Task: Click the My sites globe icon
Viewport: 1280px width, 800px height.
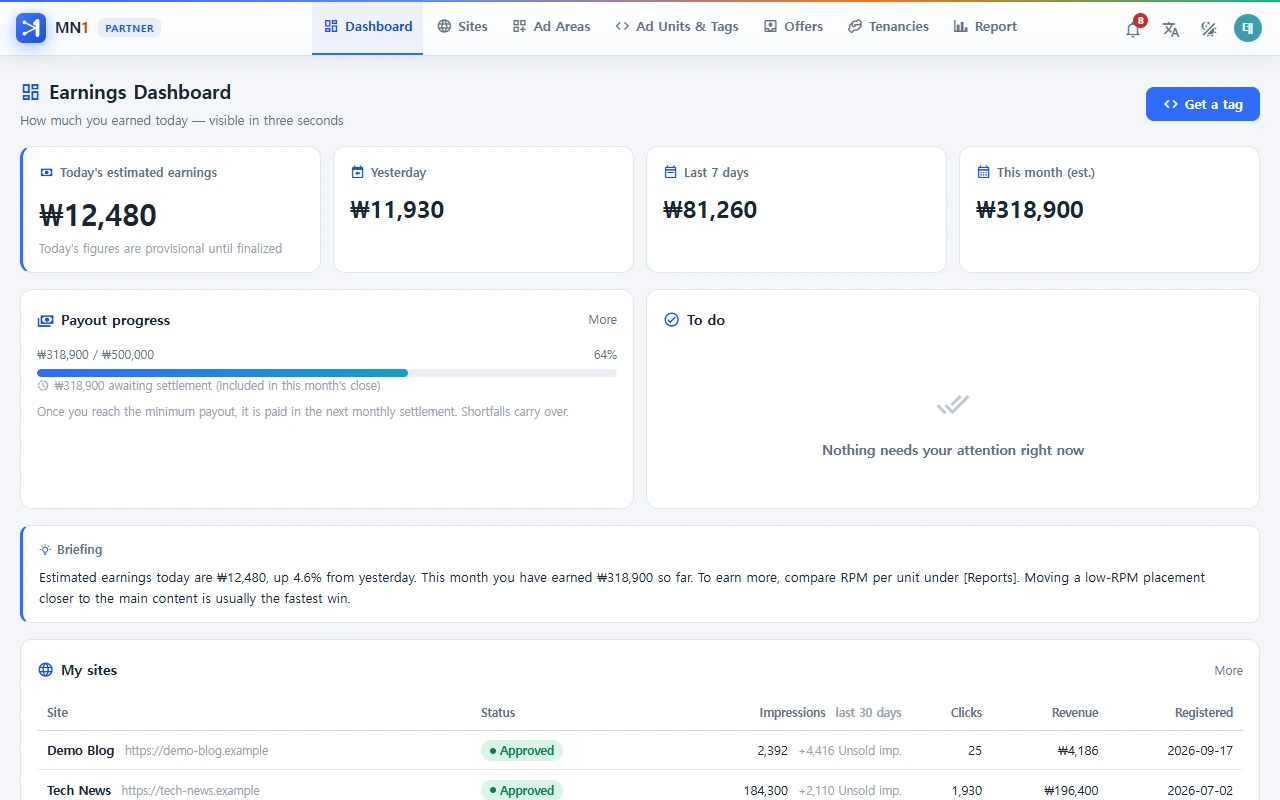Action: pos(45,670)
